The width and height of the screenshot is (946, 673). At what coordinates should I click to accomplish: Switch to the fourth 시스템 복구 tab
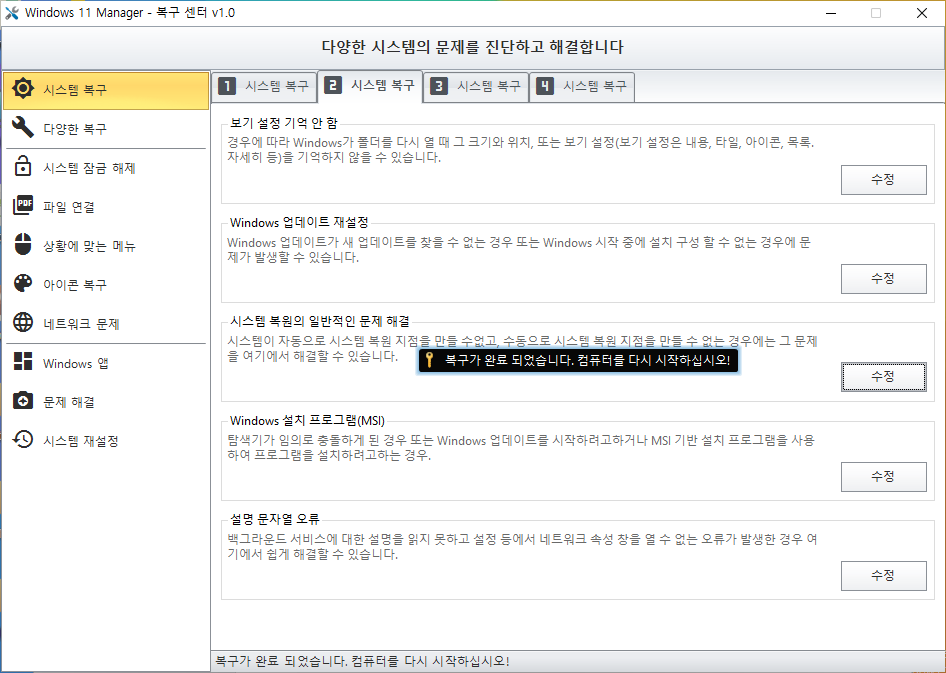coord(582,87)
